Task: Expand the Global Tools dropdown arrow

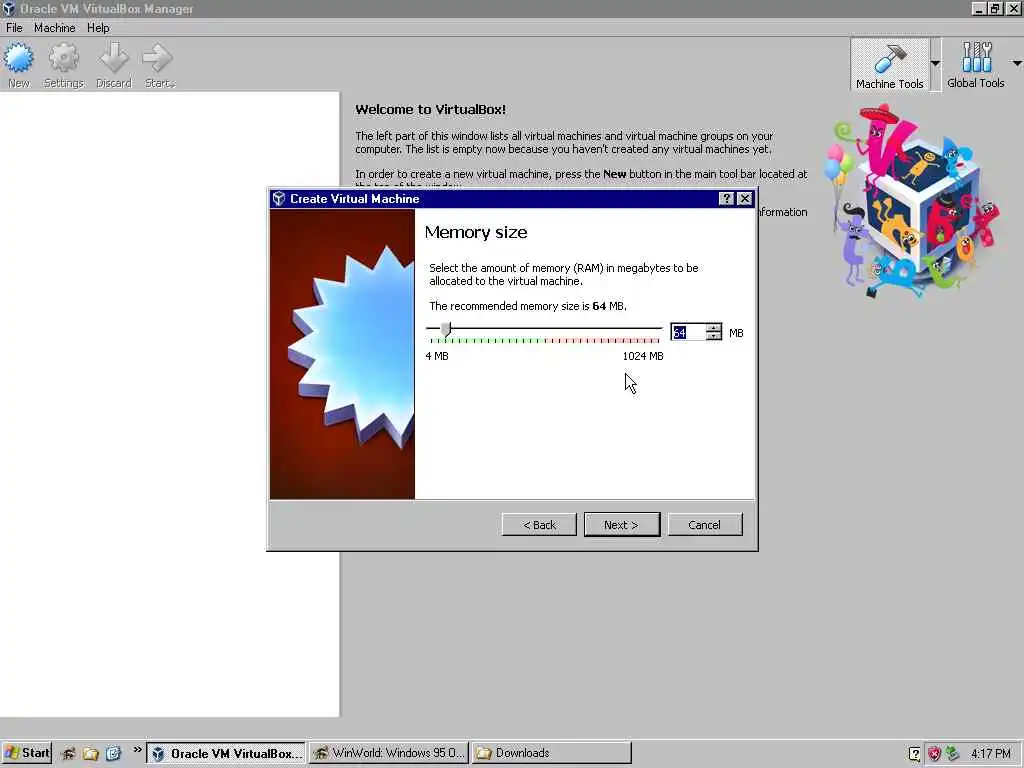Action: click(x=1017, y=63)
